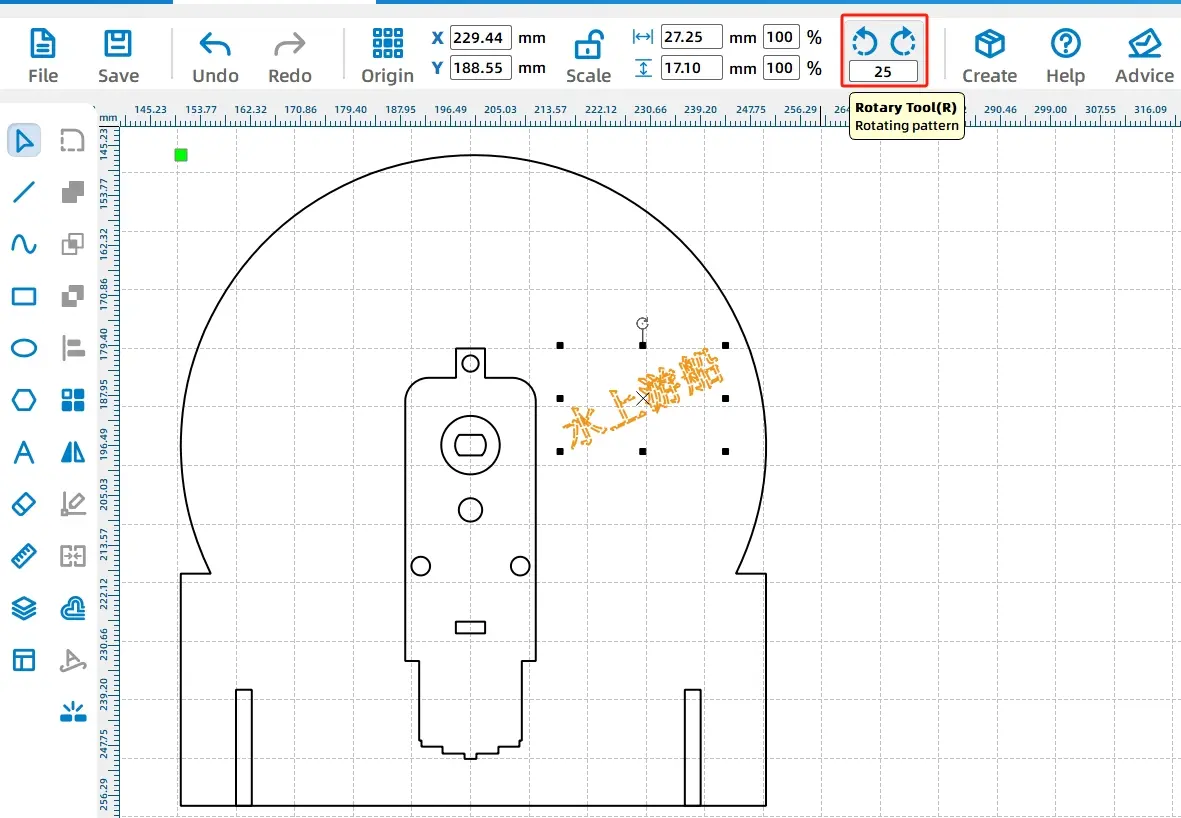This screenshot has height=818, width=1181.
Task: Select the Rectangle tool
Action: pyautogui.click(x=24, y=296)
